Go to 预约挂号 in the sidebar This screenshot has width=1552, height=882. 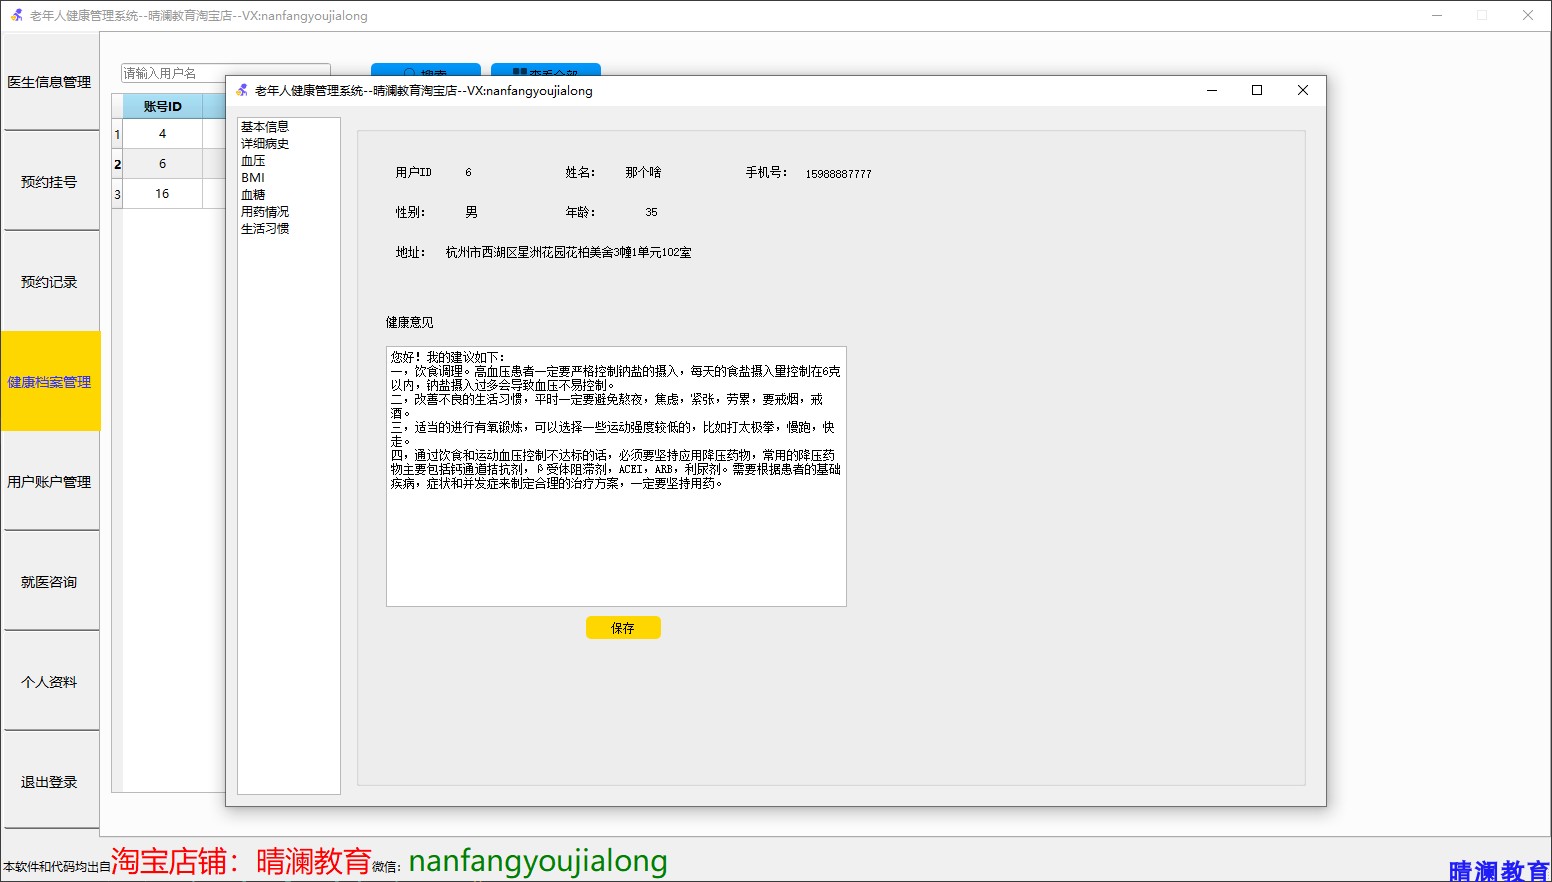point(49,182)
